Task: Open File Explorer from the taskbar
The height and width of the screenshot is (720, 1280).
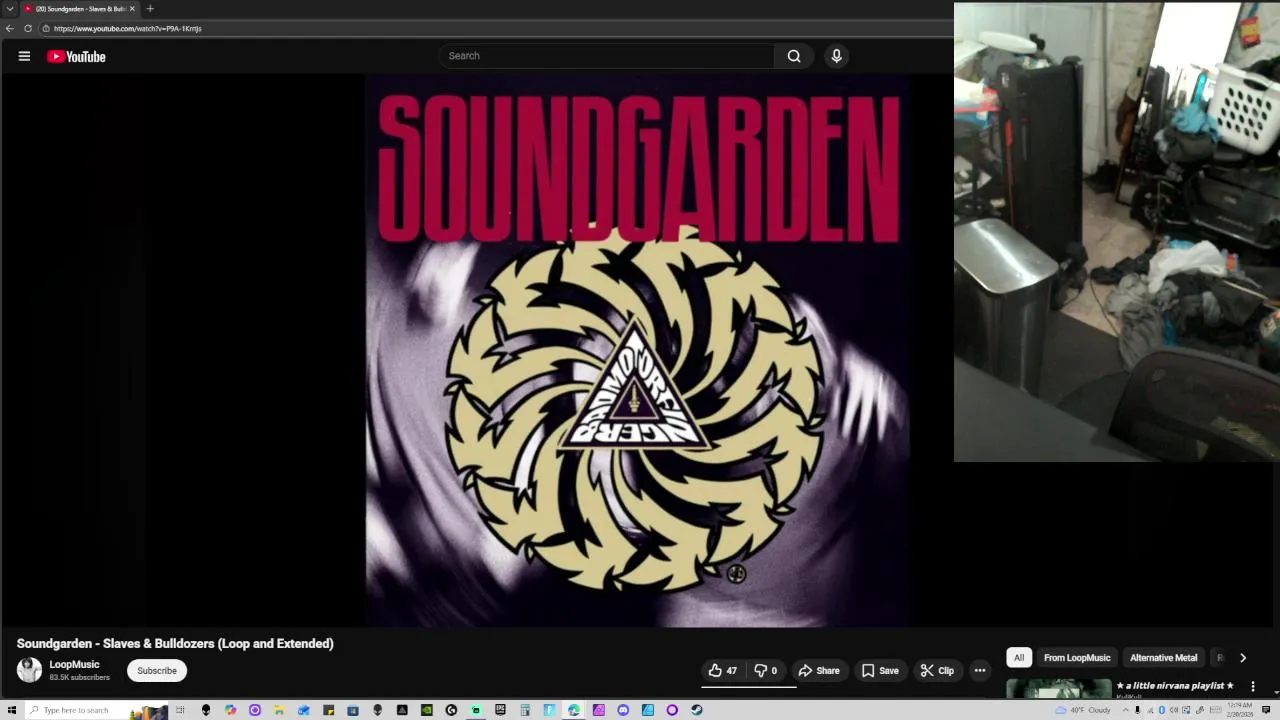Action: [278, 710]
